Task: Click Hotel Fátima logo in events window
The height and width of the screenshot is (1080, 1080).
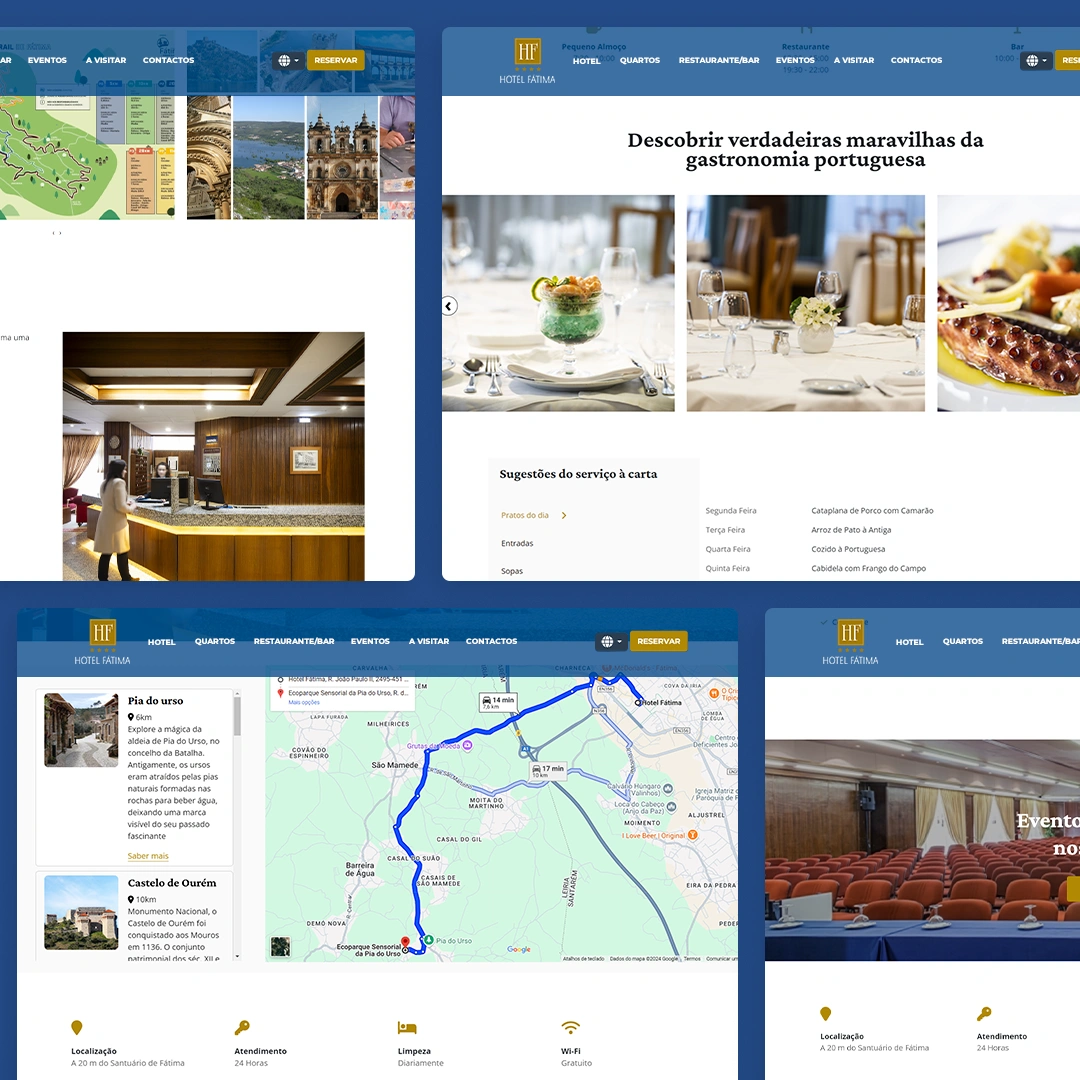Action: pos(851,642)
